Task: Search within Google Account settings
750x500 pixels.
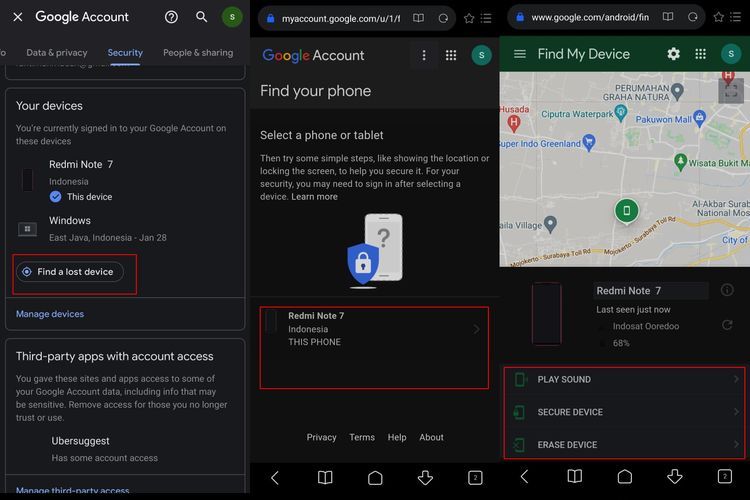Action: pos(201,17)
